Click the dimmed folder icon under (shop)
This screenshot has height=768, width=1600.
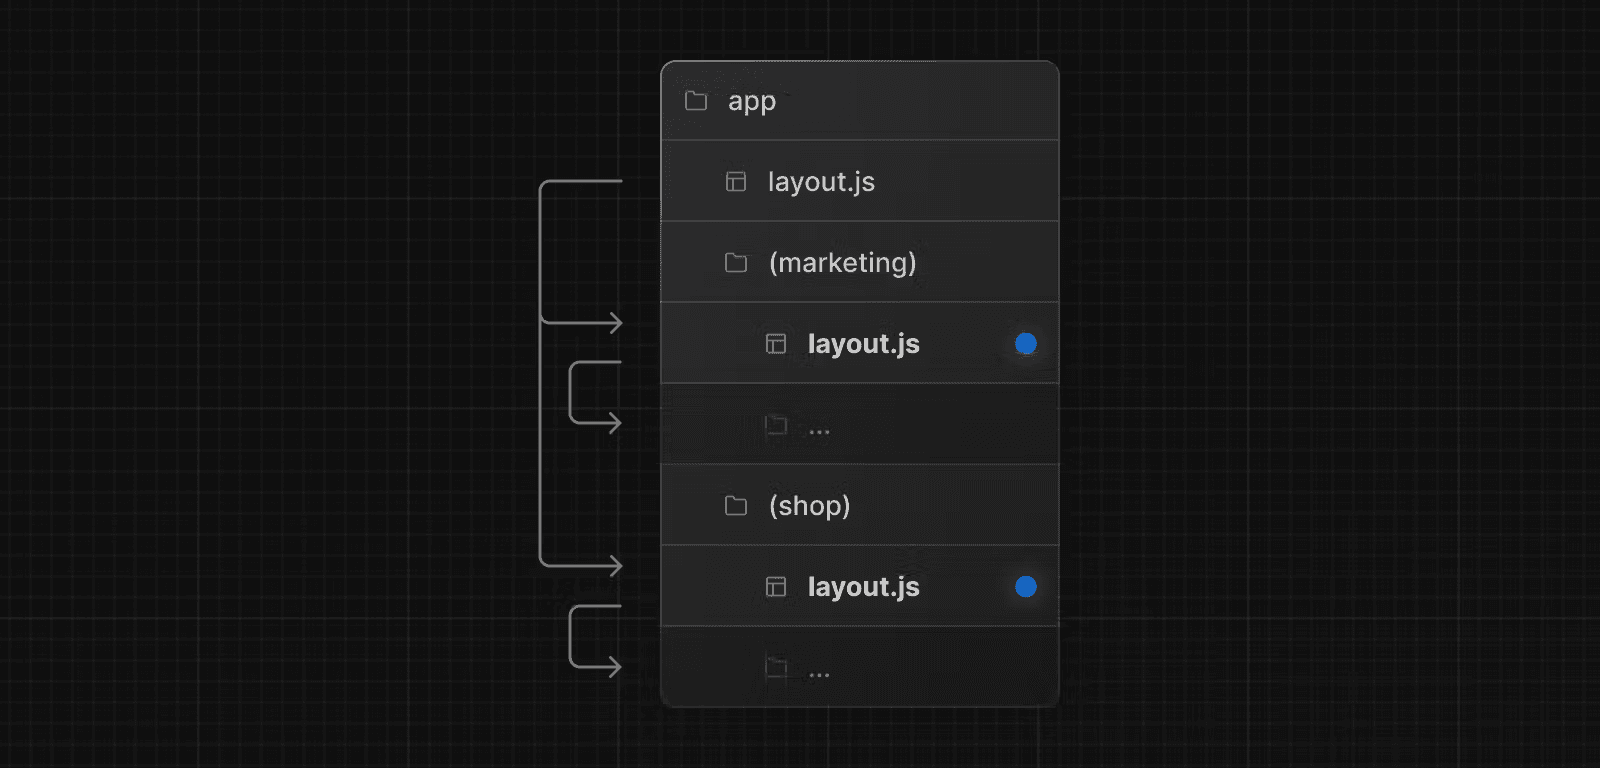pos(776,668)
